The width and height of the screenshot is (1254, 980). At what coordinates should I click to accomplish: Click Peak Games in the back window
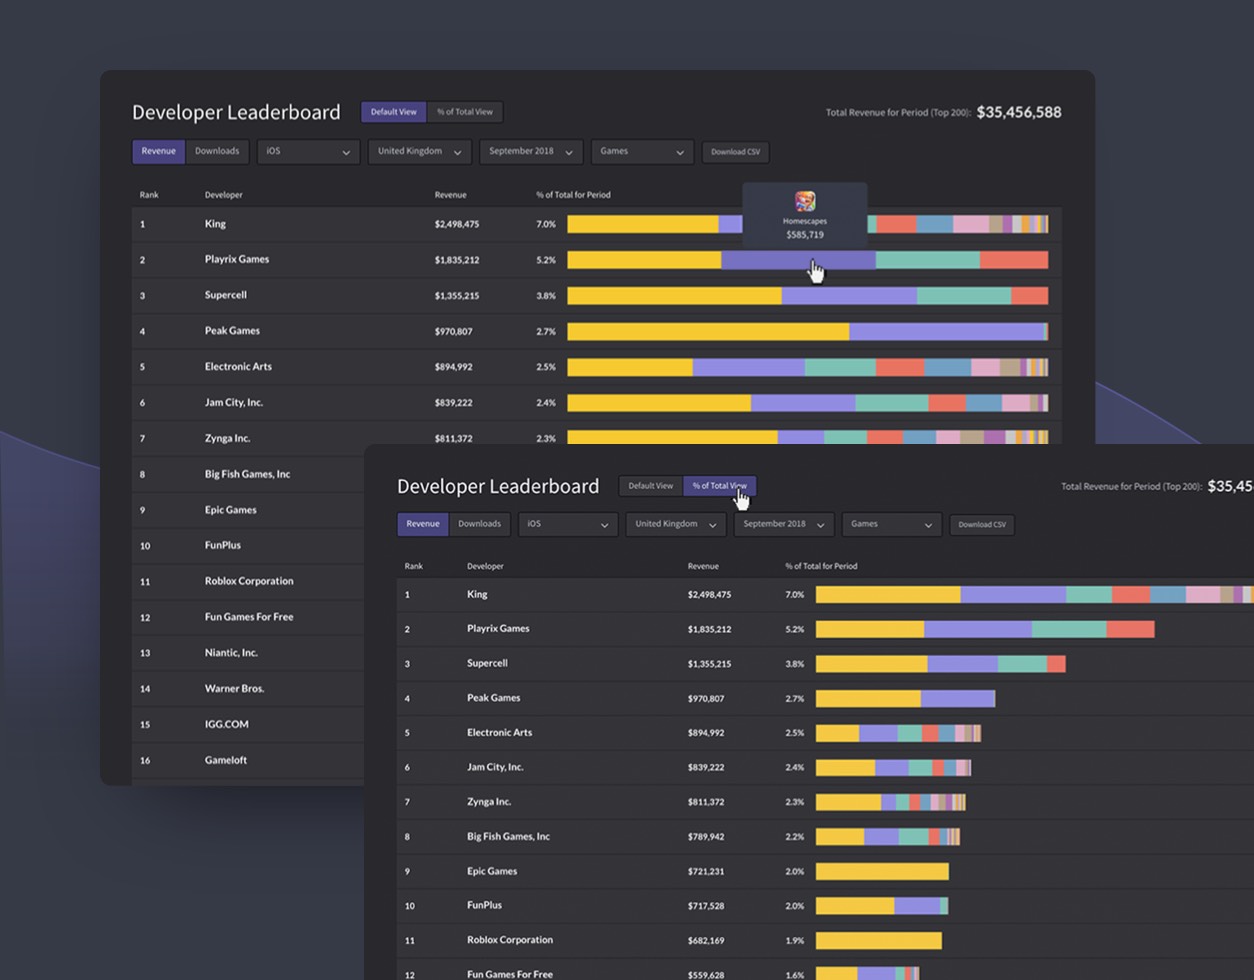coord(232,331)
